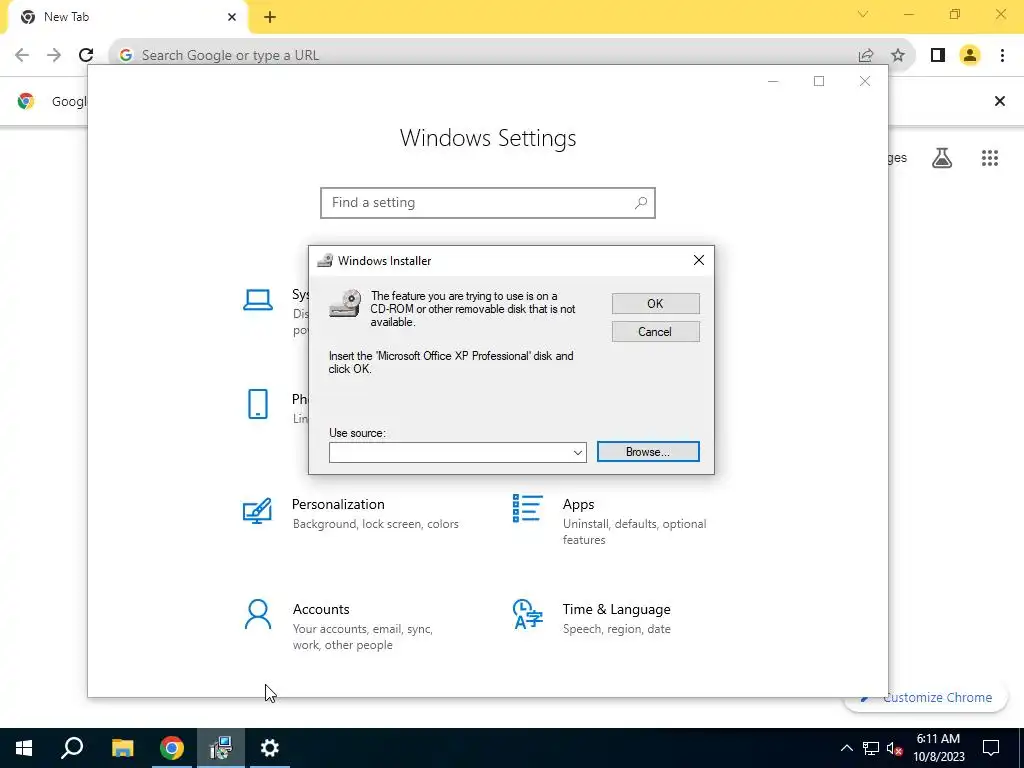Click the network tray icon
This screenshot has height=768, width=1024.
(871, 748)
